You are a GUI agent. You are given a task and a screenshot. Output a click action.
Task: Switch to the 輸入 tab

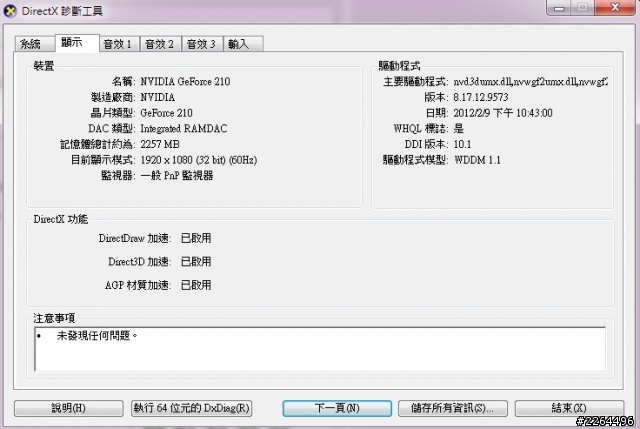click(243, 44)
